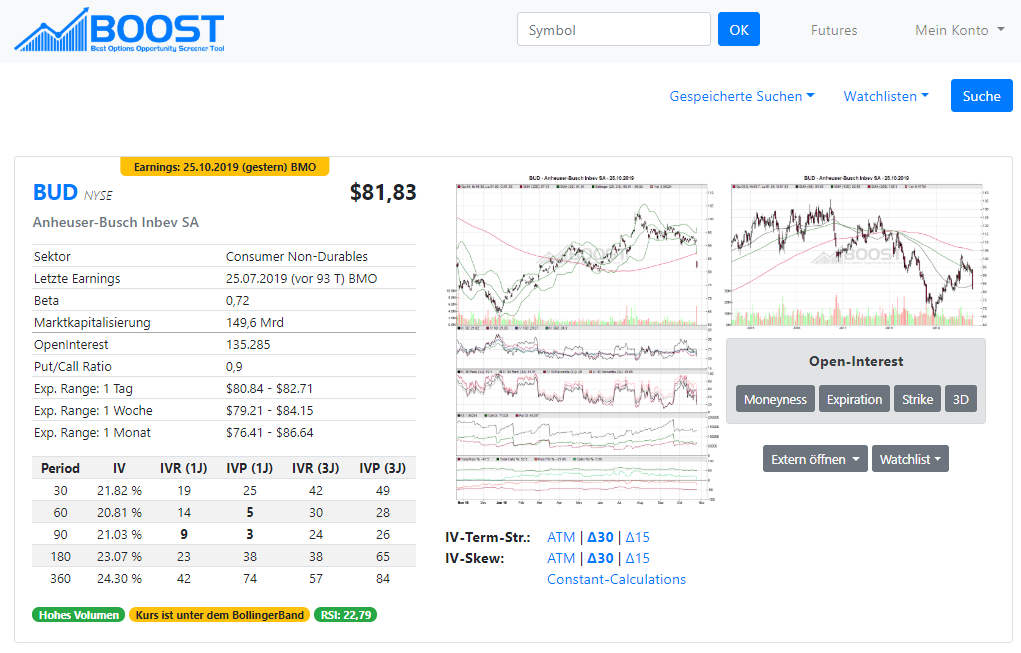Open IV-Term-Str. Δ30 link
This screenshot has width=1021, height=653.
(600, 537)
